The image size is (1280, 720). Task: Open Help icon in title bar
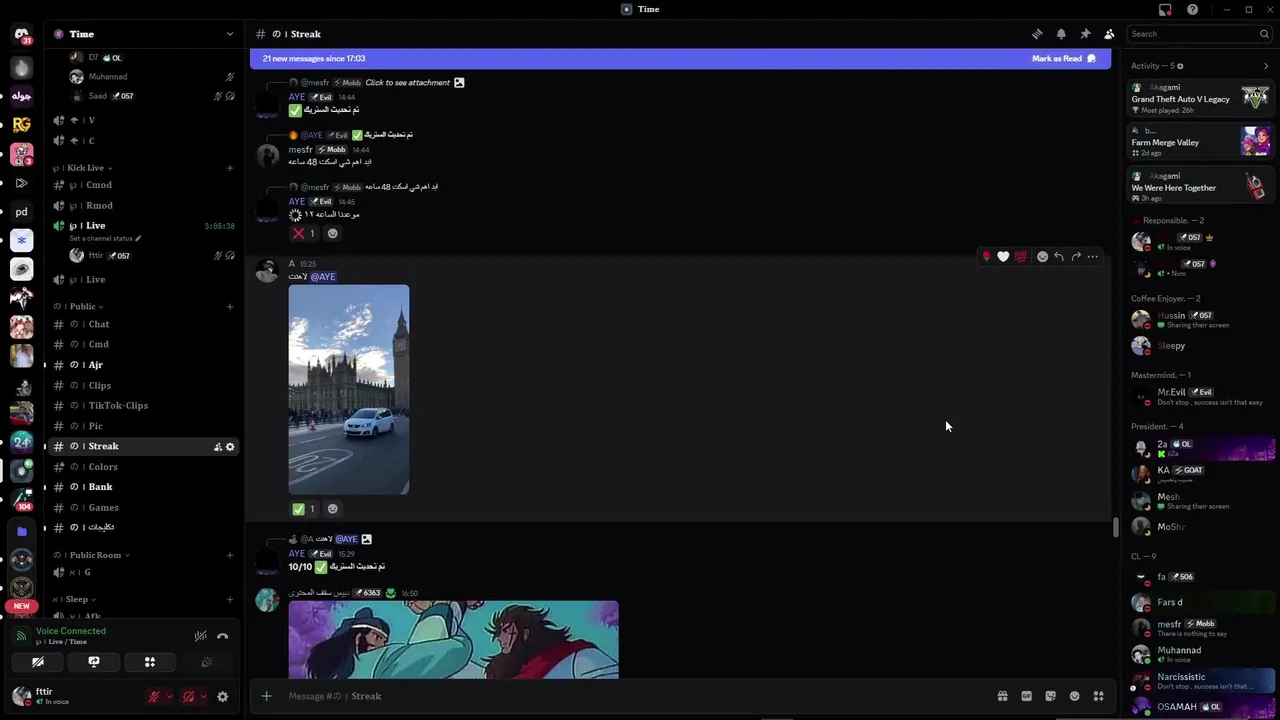[x=1193, y=10]
